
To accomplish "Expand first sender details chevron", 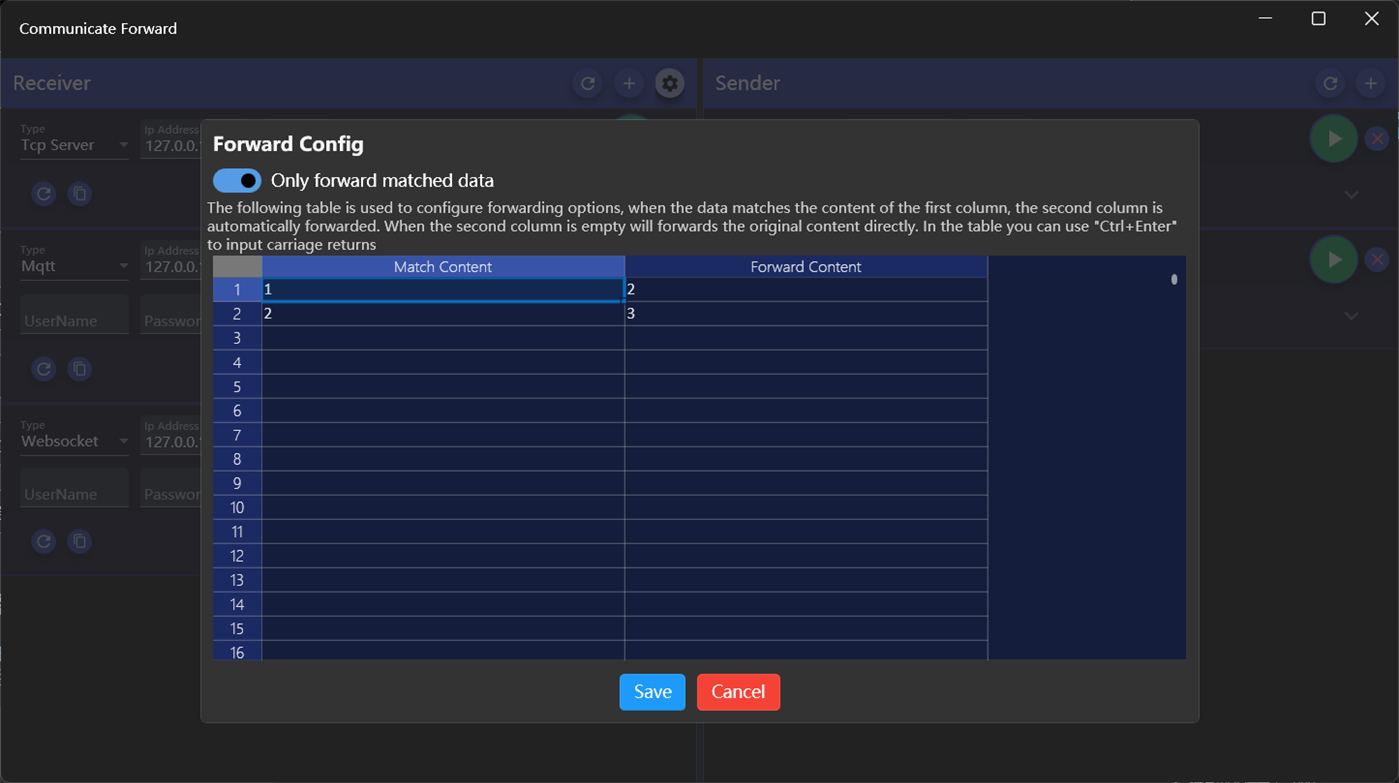I will pos(1351,195).
